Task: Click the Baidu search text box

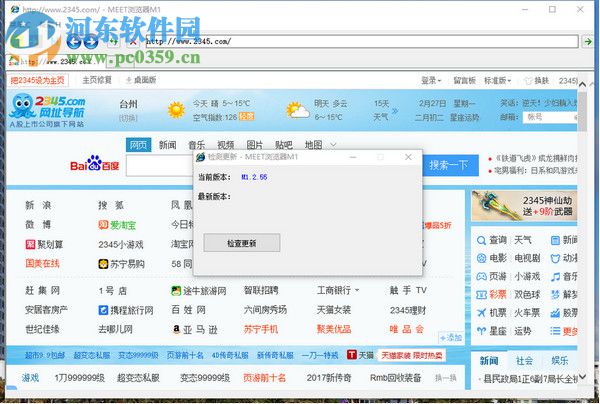Action: point(160,165)
